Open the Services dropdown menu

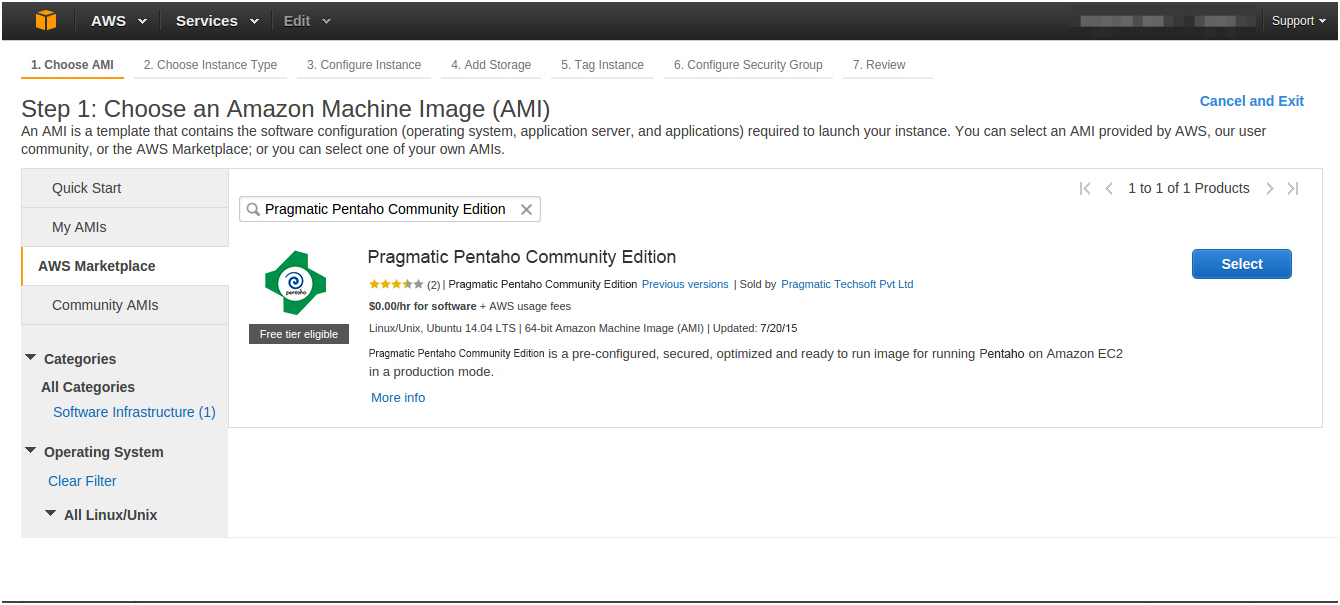[x=217, y=21]
